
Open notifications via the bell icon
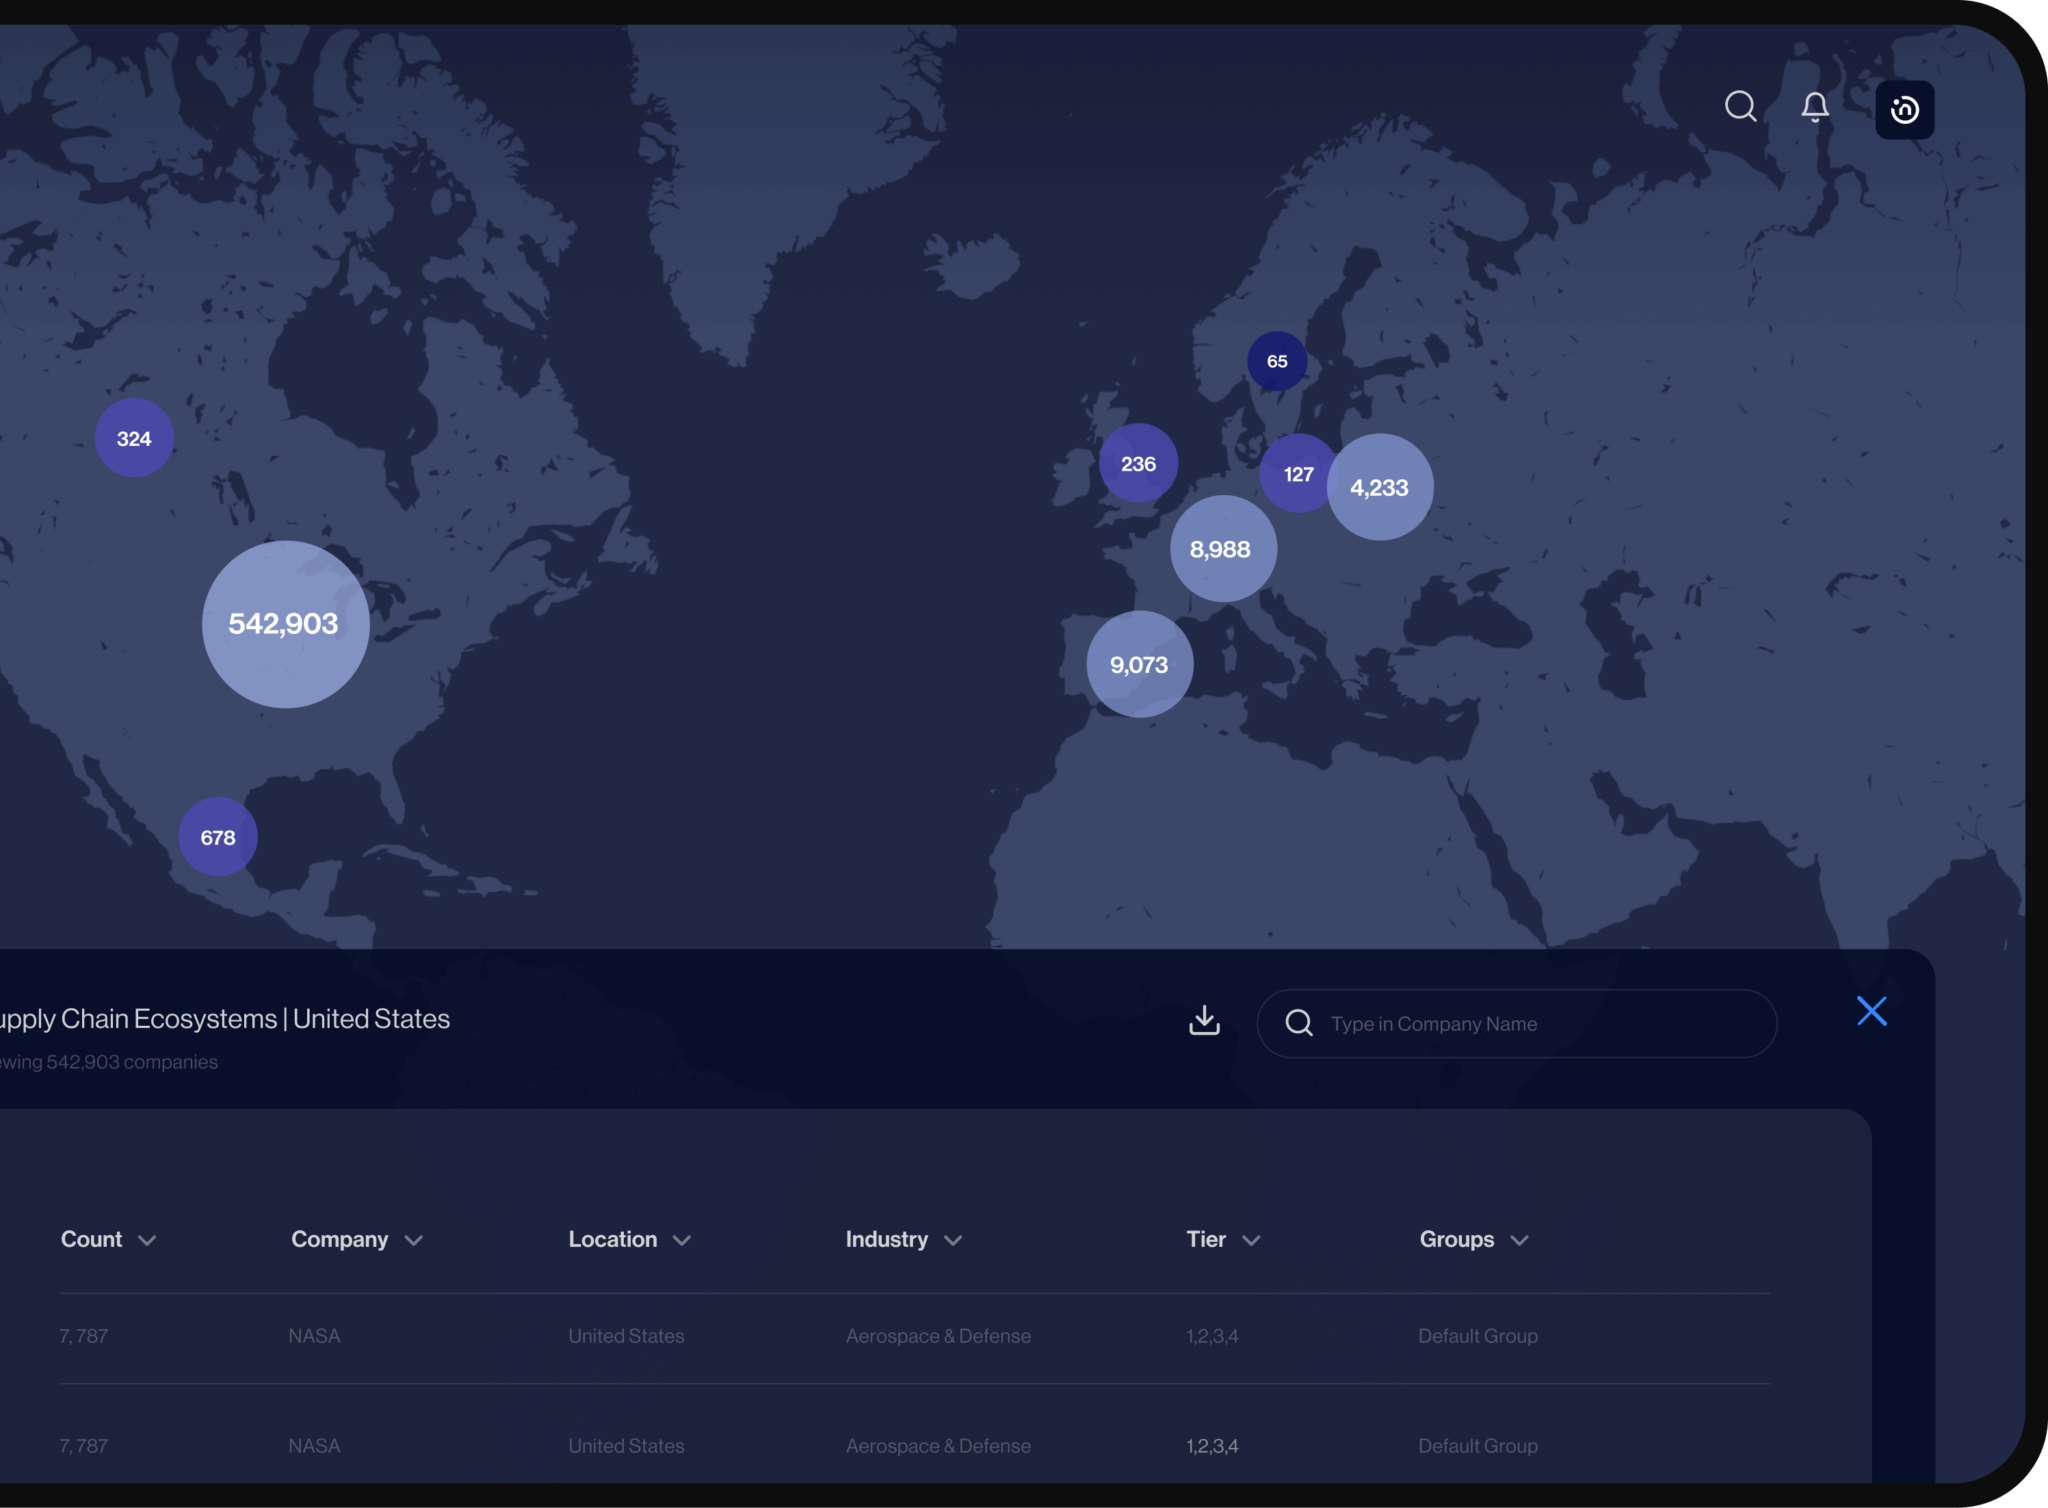(1813, 107)
